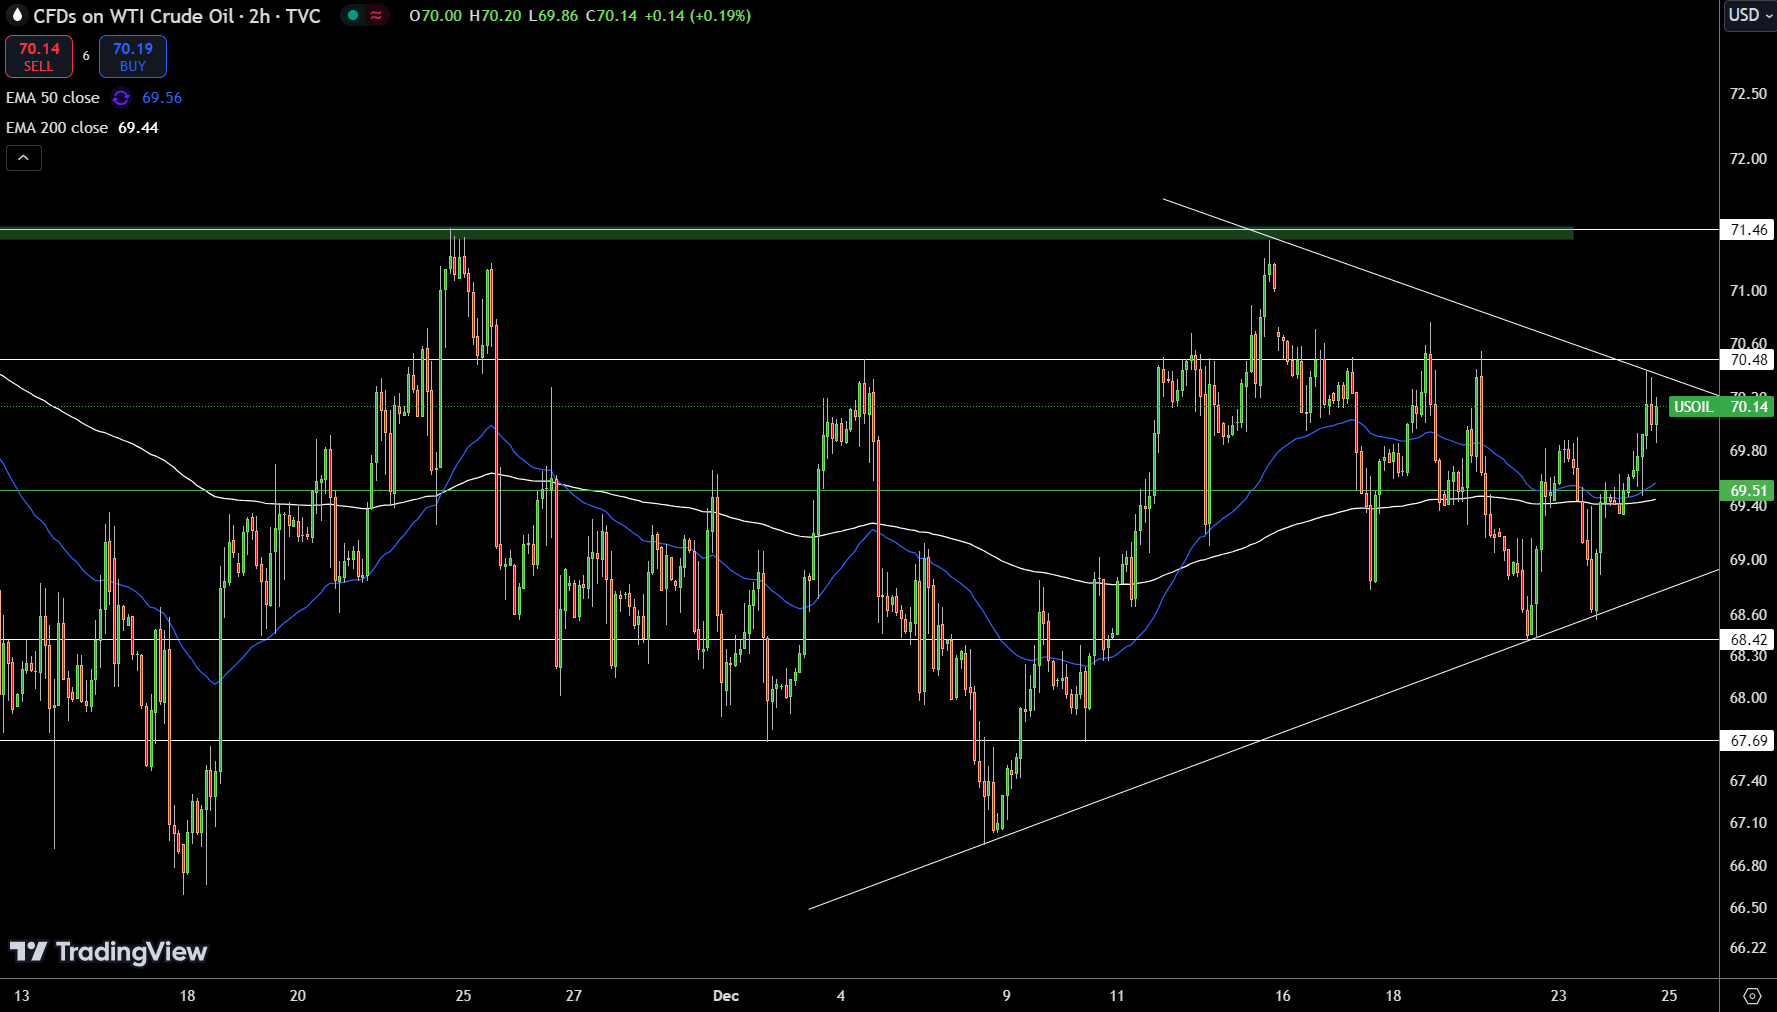
Task: Click the EMA 50 value 69.56
Action: click(162, 98)
